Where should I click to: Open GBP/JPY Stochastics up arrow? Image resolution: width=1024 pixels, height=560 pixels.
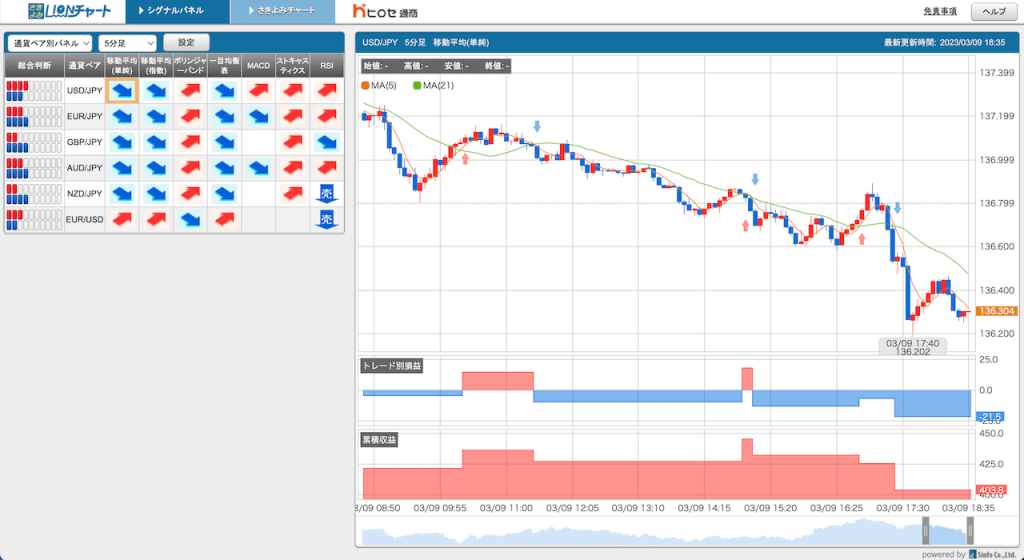[x=293, y=142]
